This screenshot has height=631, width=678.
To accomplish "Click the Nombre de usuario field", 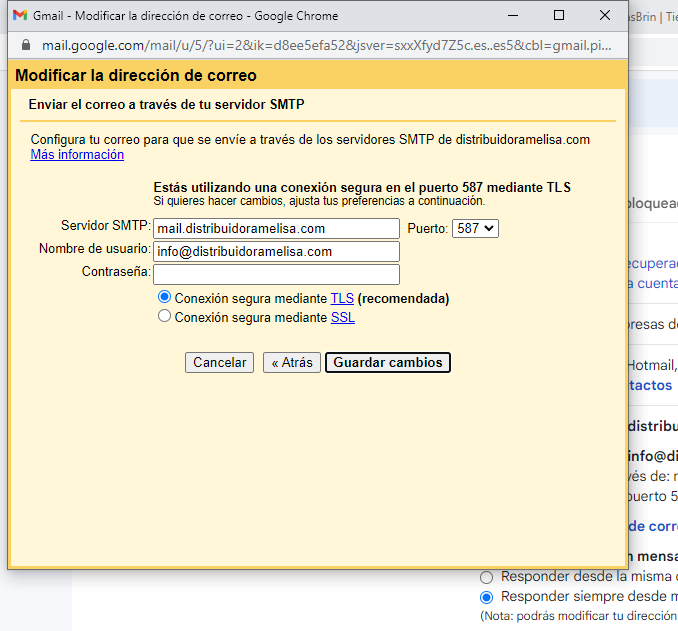I will point(276,251).
